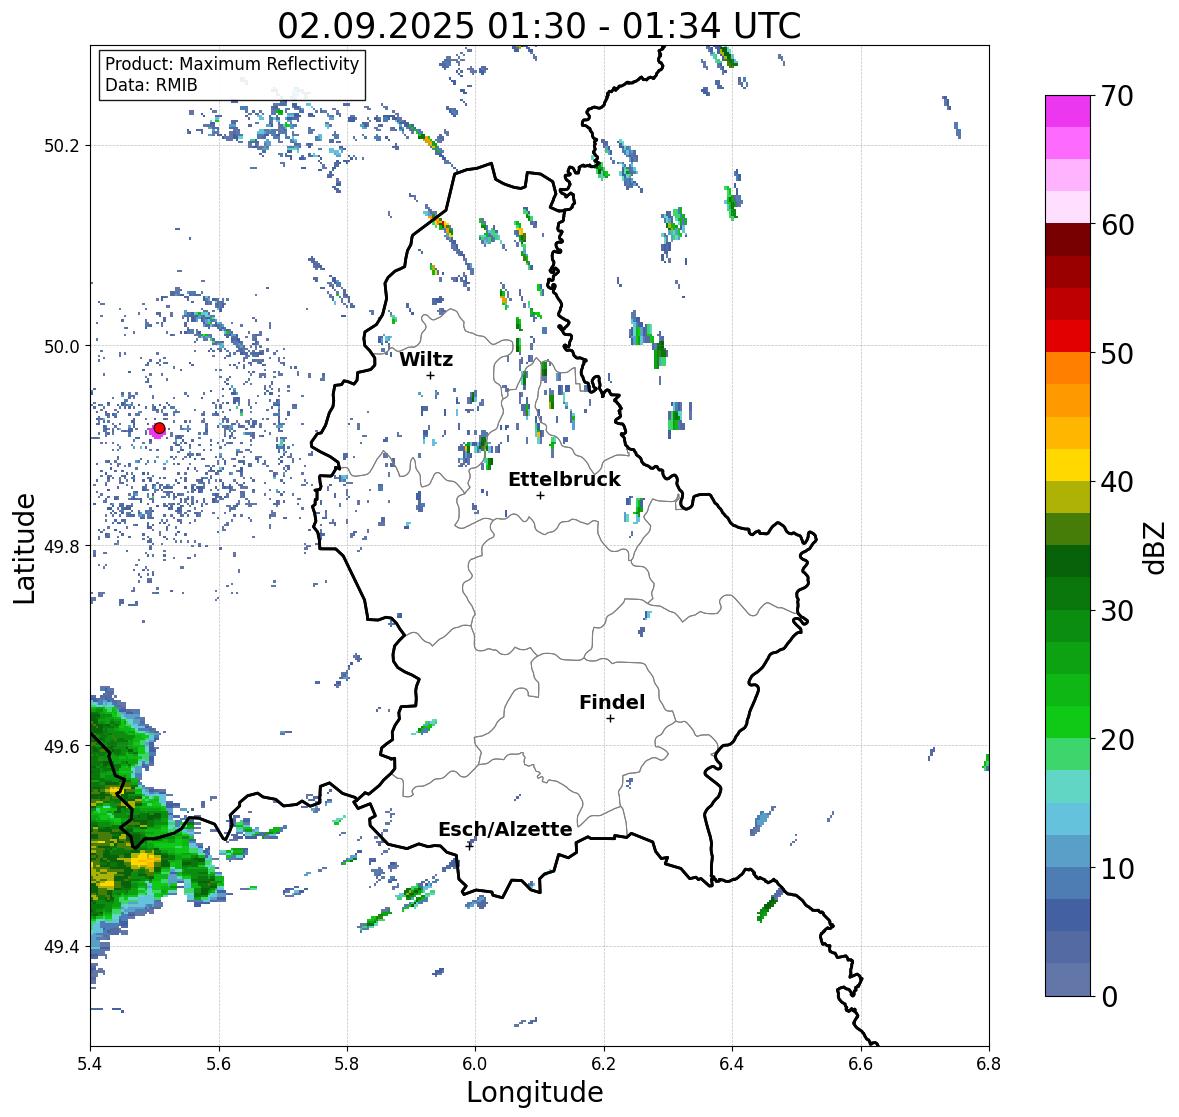This screenshot has width=1179, height=1117.
Task: Click the Longitude axis label
Action: point(535,1092)
